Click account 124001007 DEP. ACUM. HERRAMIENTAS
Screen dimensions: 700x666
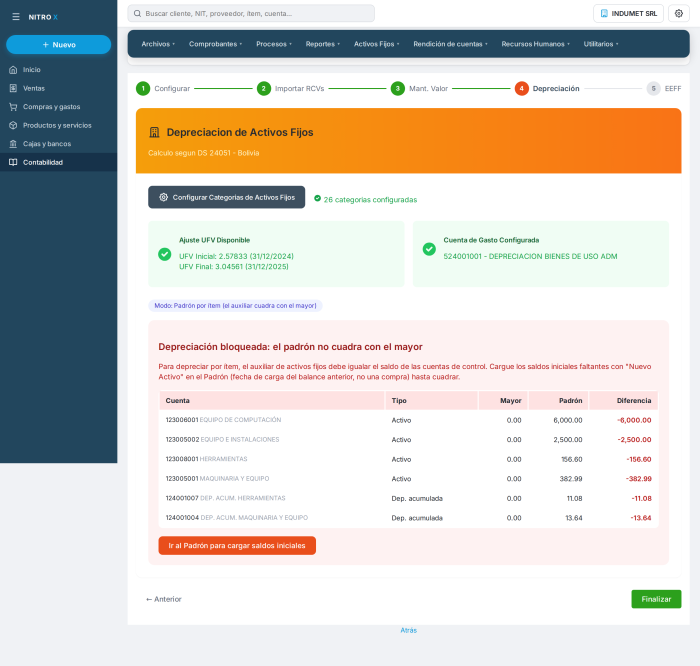pyautogui.click(x=225, y=498)
